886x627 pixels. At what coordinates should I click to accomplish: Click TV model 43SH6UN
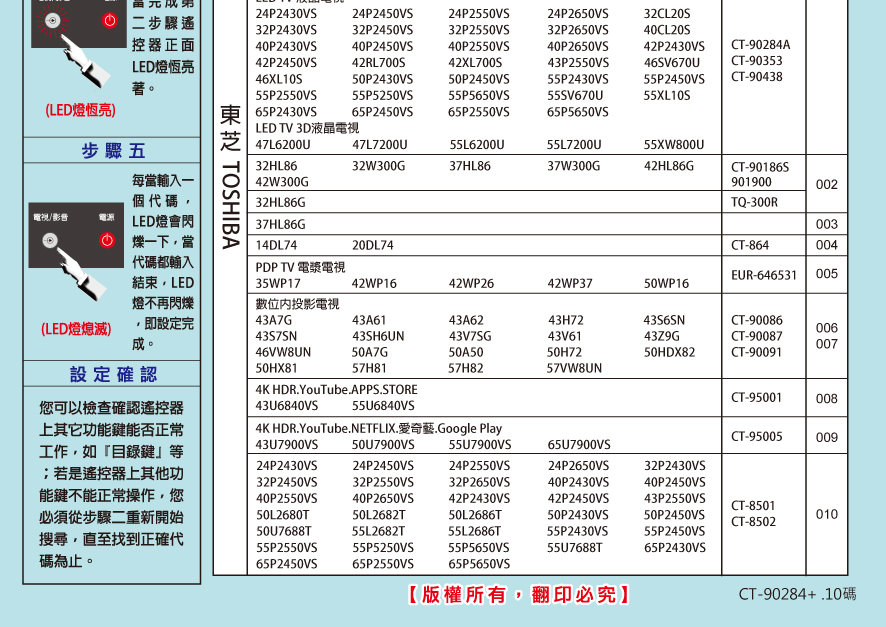378,336
